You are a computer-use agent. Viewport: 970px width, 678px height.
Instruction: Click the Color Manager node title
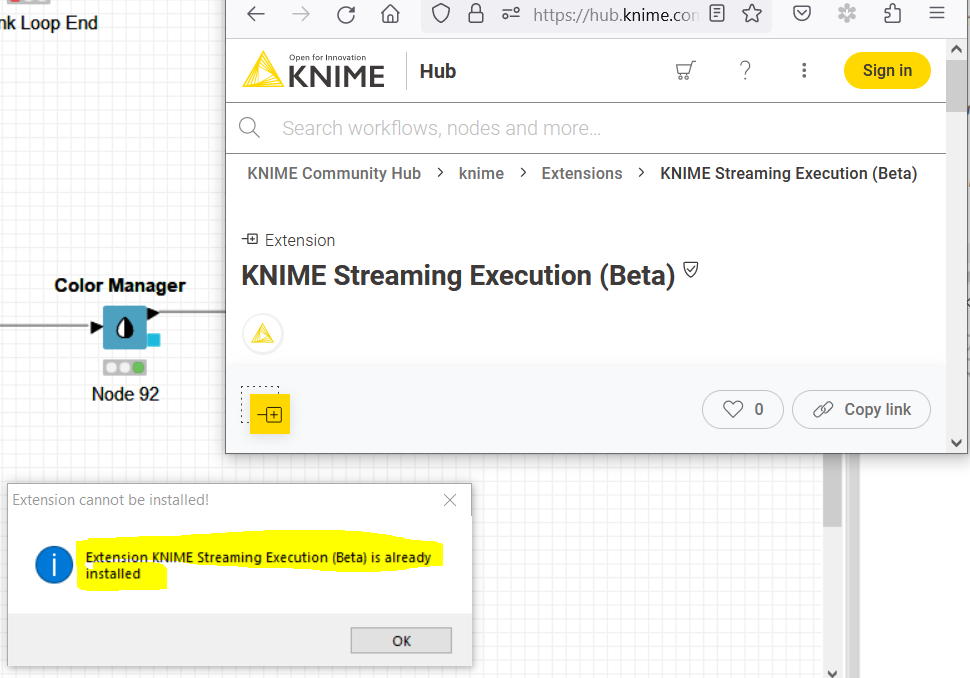120,285
